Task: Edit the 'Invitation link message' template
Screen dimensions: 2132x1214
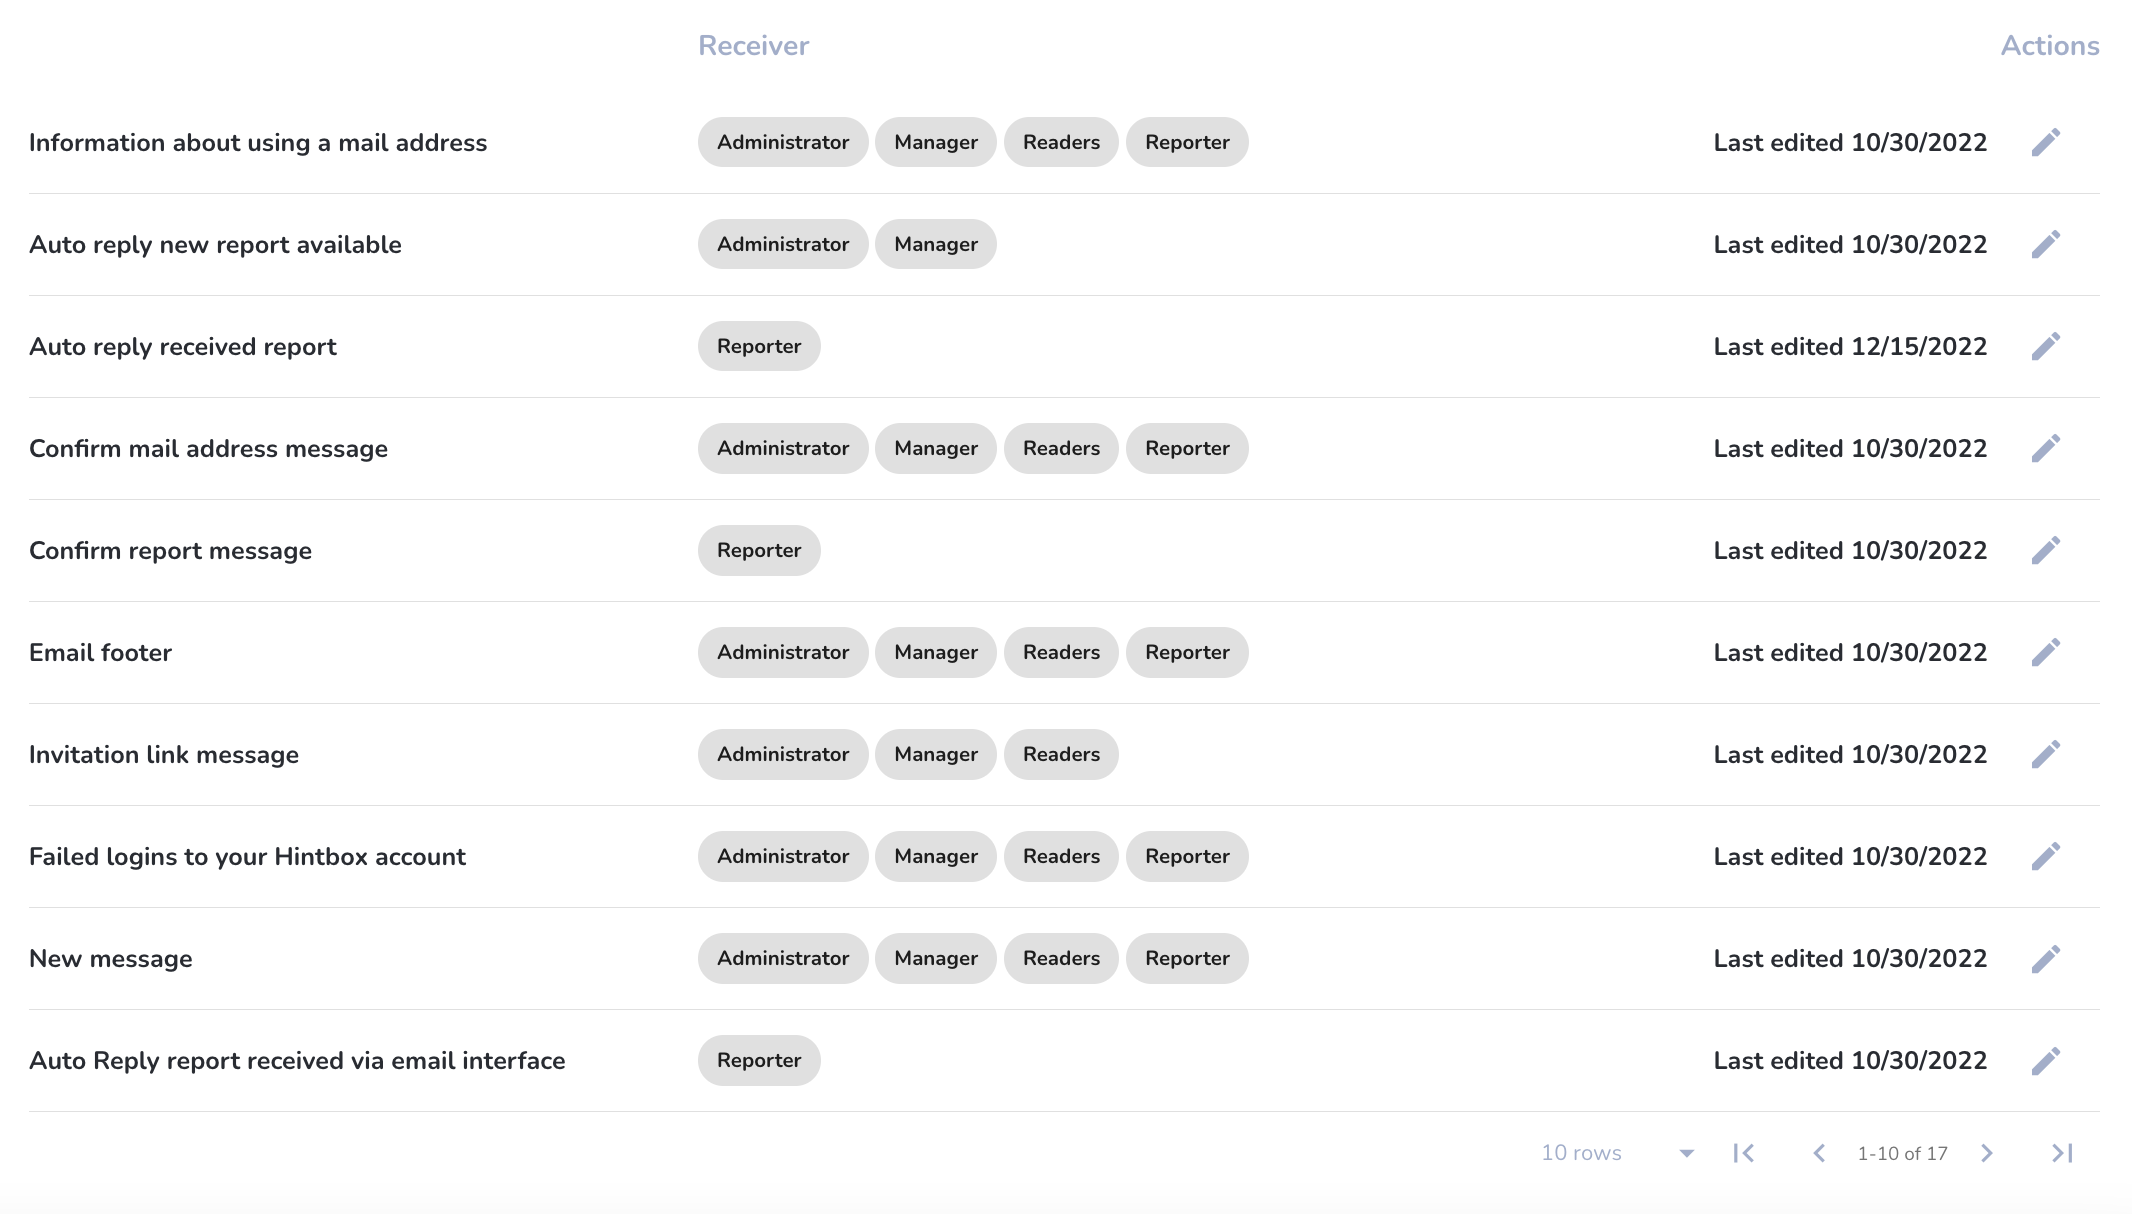Action: pos(2046,754)
